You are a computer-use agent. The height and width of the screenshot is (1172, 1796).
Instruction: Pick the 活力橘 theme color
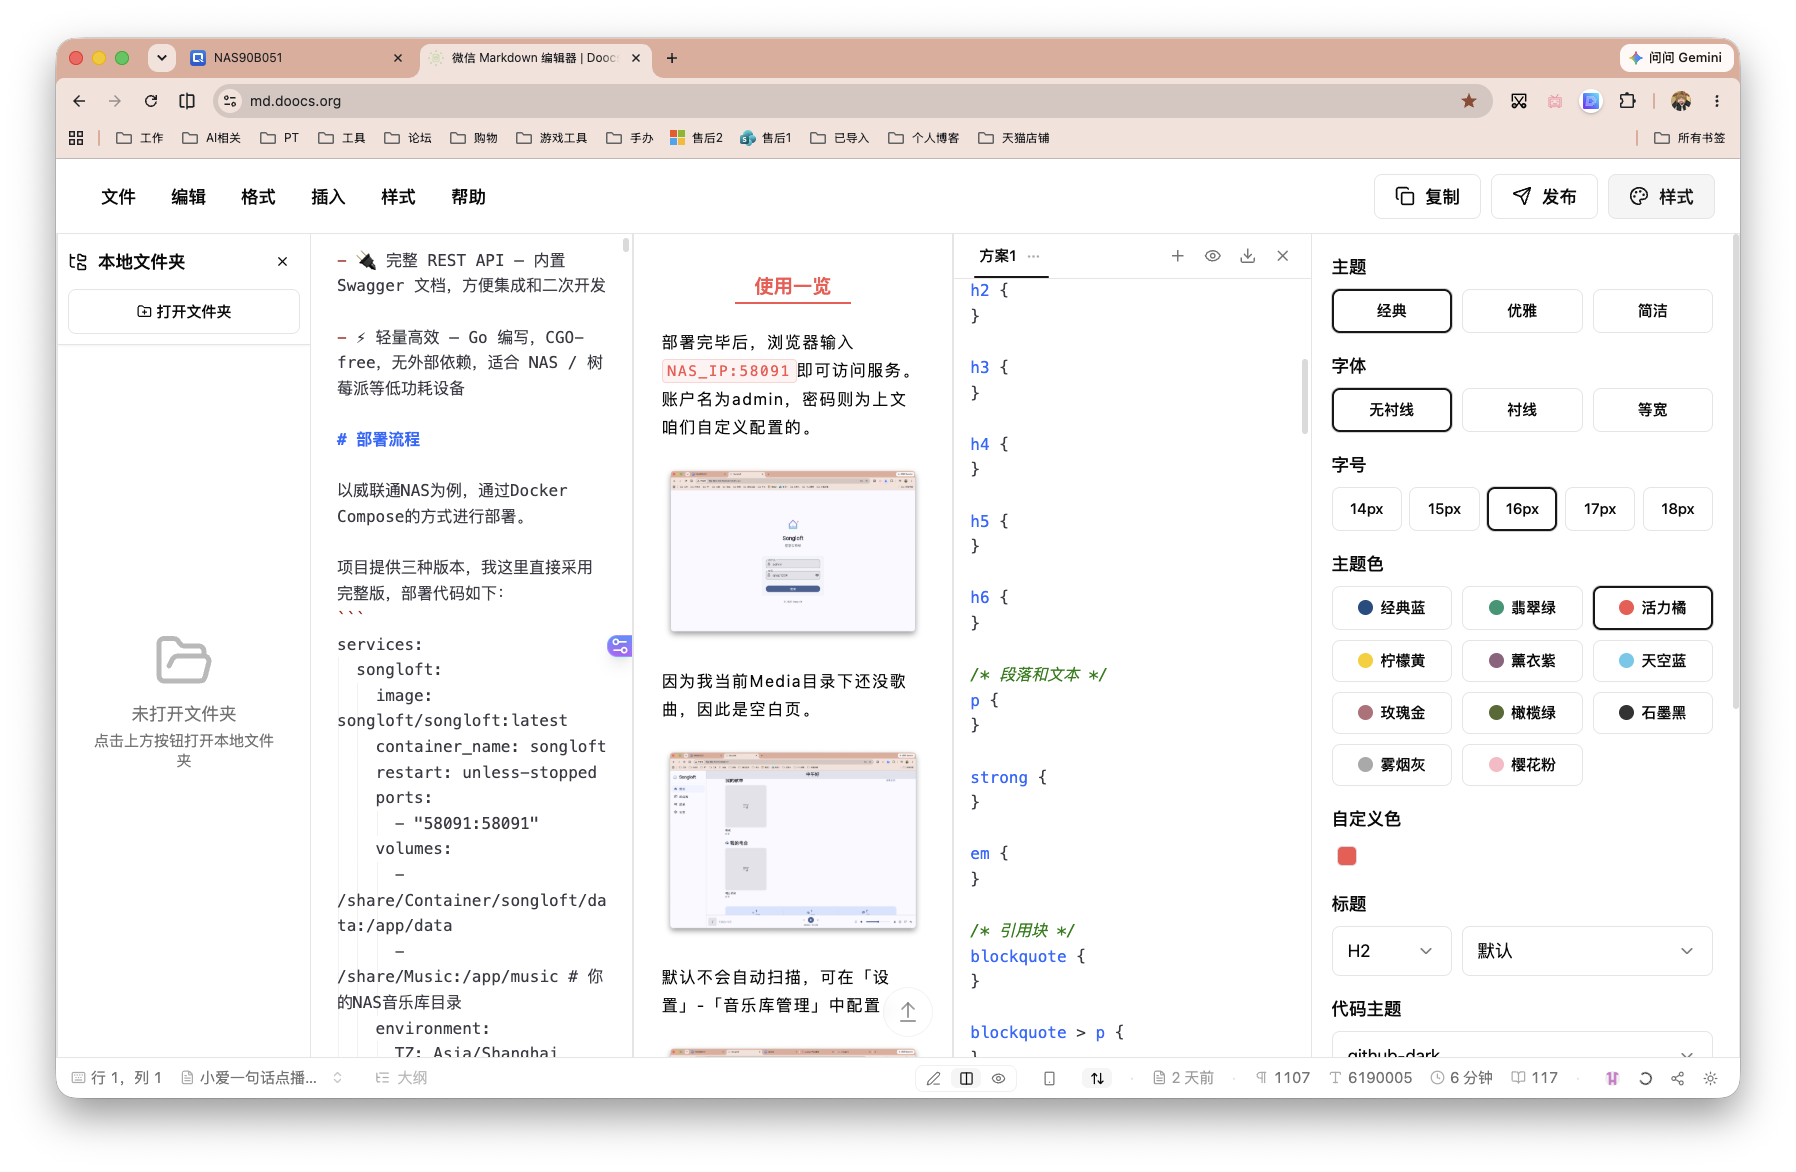(1653, 608)
